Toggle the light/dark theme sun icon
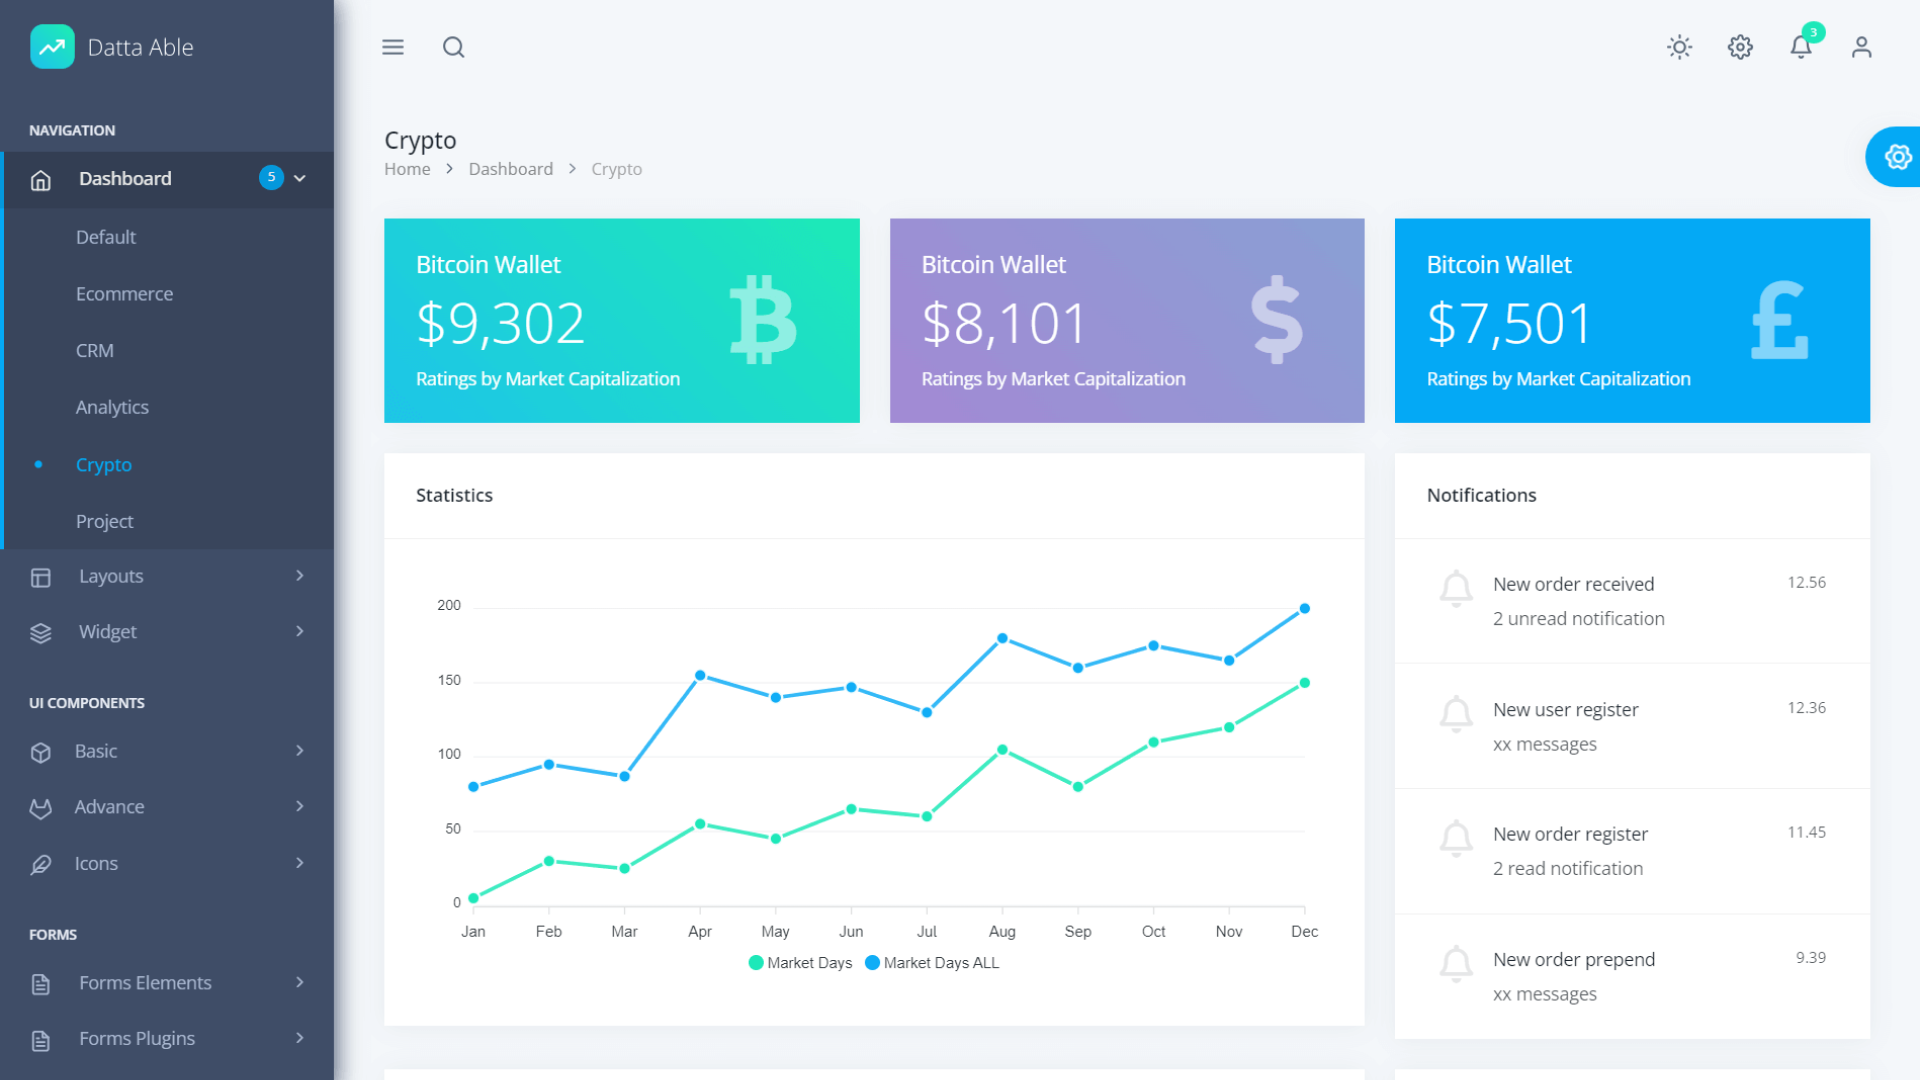This screenshot has width=1920, height=1080. [x=1679, y=47]
